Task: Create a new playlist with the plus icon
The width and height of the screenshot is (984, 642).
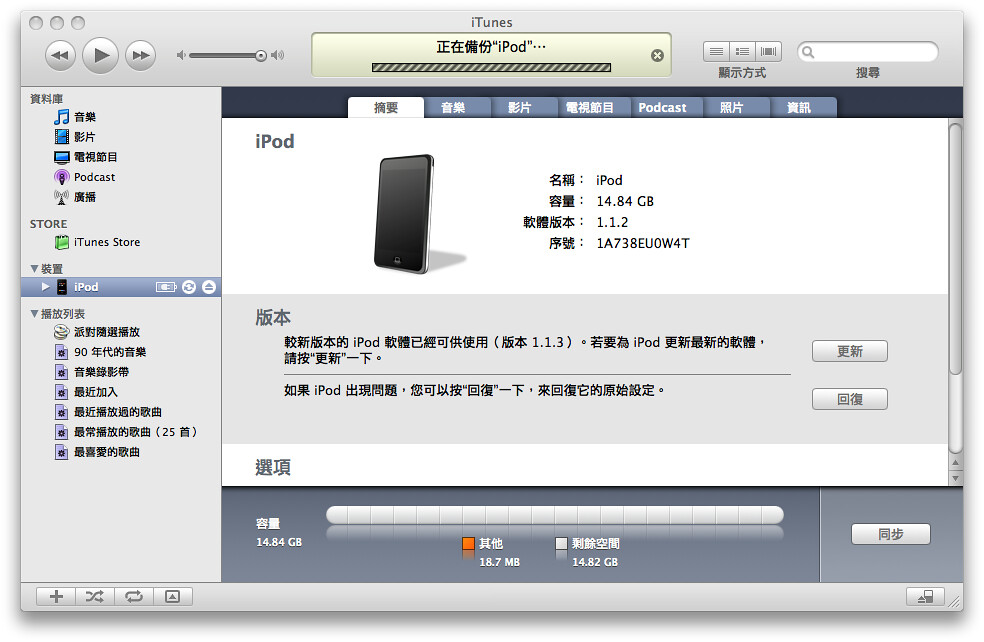Action: [55, 596]
